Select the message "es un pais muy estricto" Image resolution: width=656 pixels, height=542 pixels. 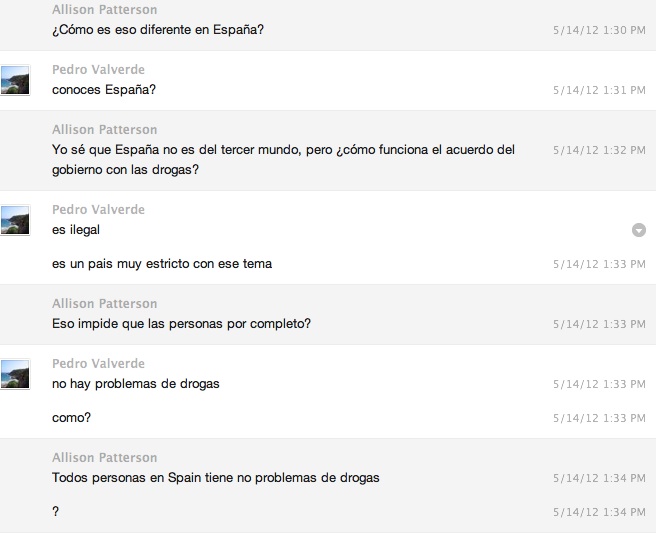[162, 264]
